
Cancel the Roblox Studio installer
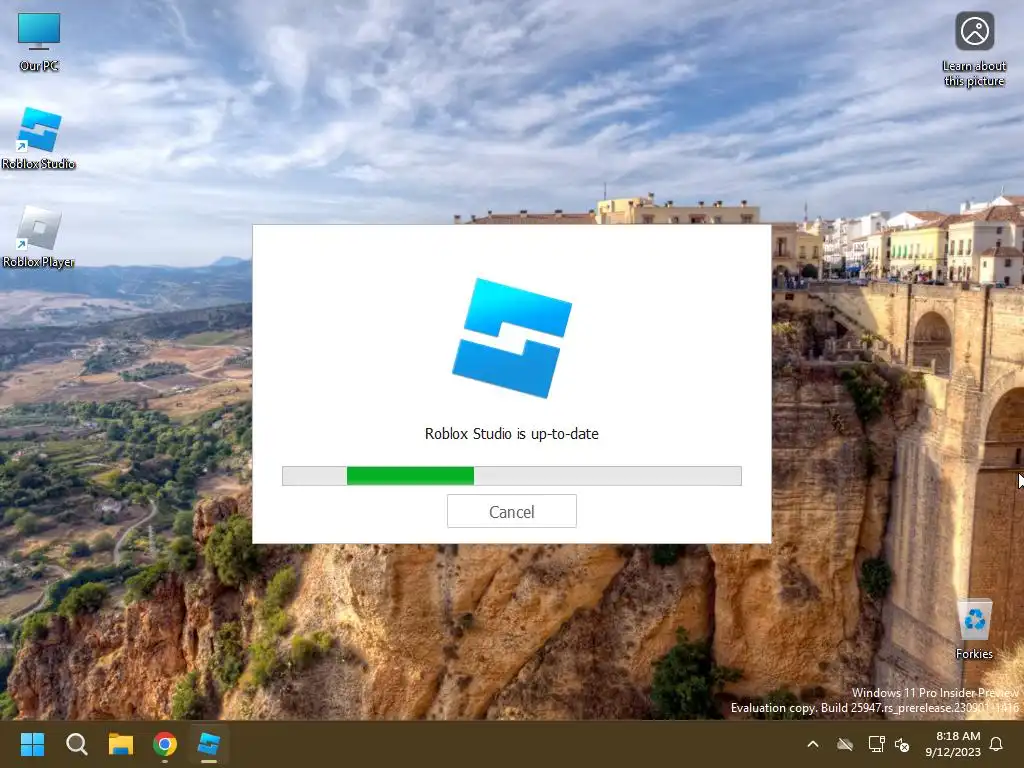[511, 511]
